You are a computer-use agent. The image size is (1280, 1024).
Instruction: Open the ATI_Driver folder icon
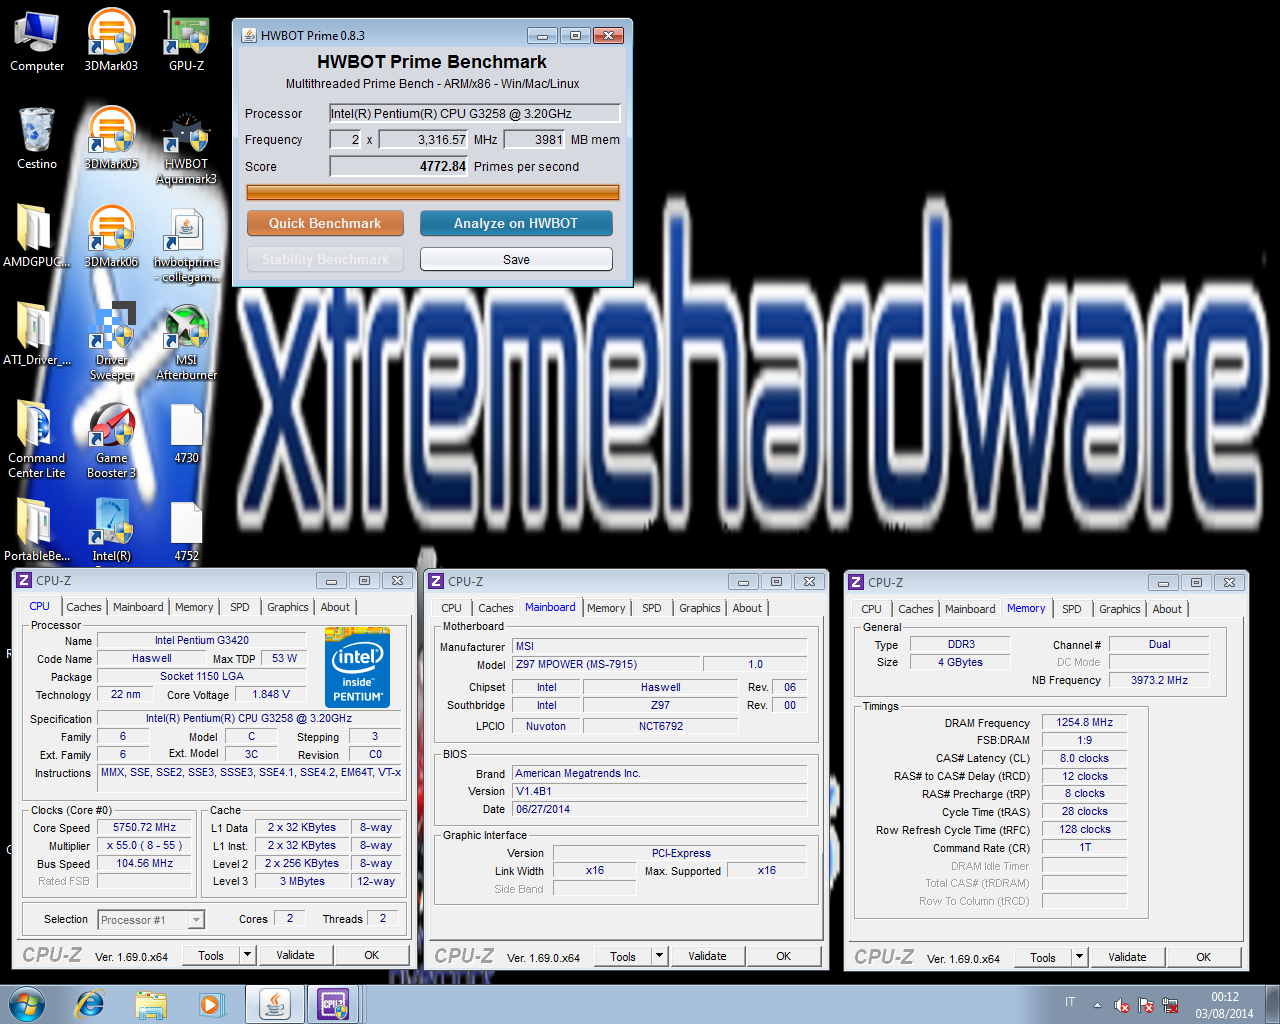point(37,334)
